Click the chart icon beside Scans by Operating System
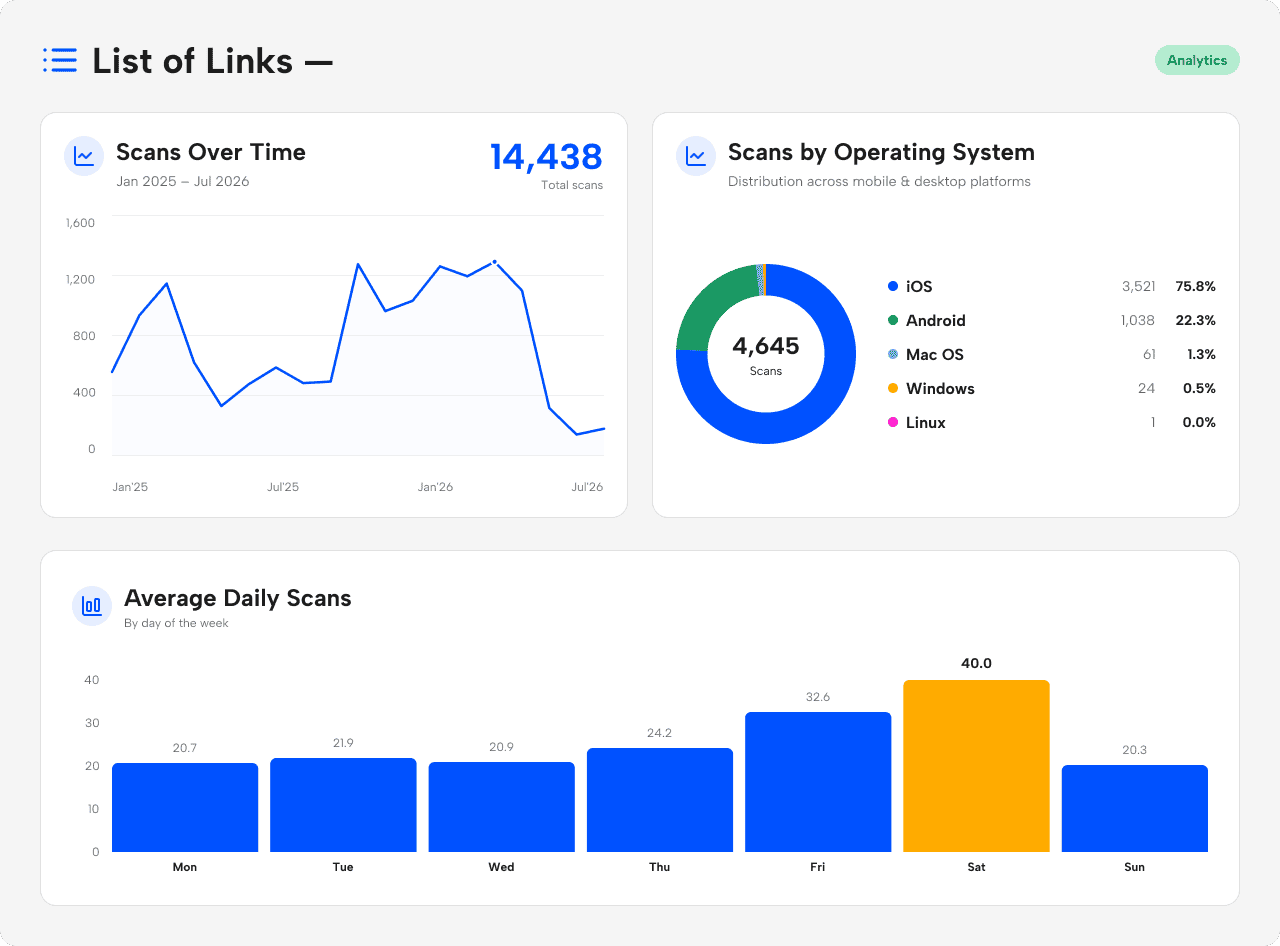1280x946 pixels. (x=696, y=156)
